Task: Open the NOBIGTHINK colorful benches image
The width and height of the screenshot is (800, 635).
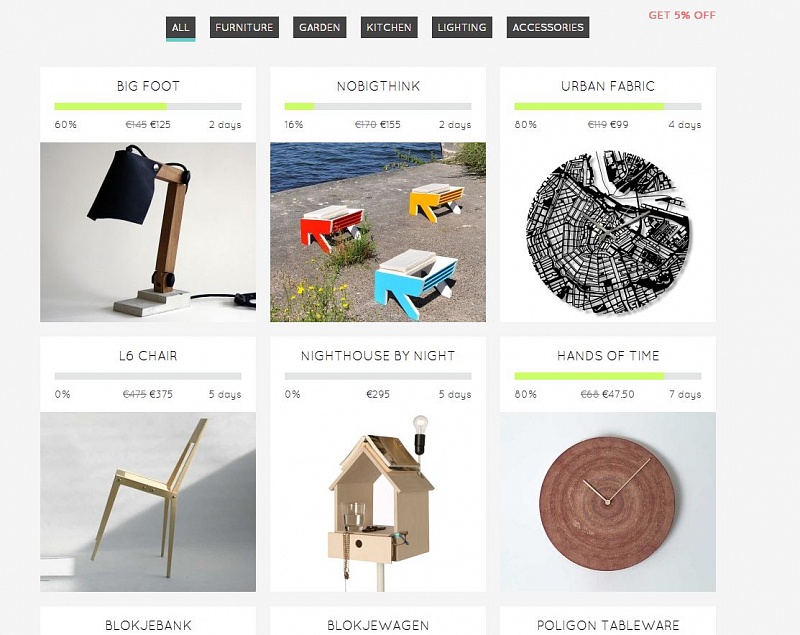Action: pyautogui.click(x=378, y=232)
